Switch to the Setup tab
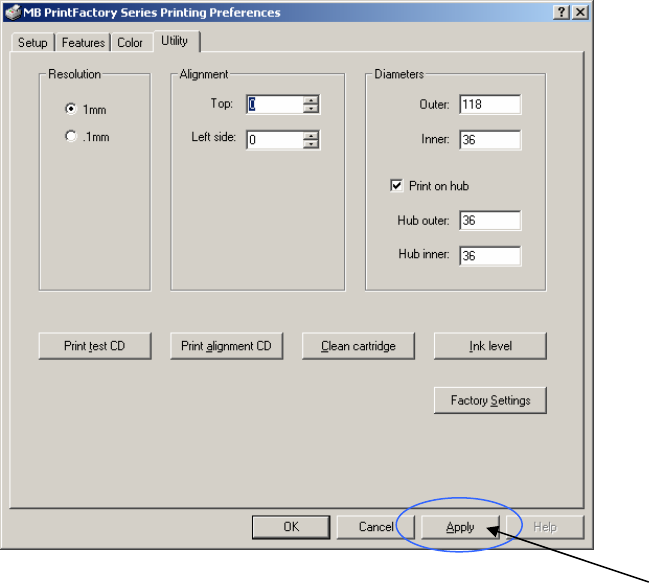 point(33,42)
